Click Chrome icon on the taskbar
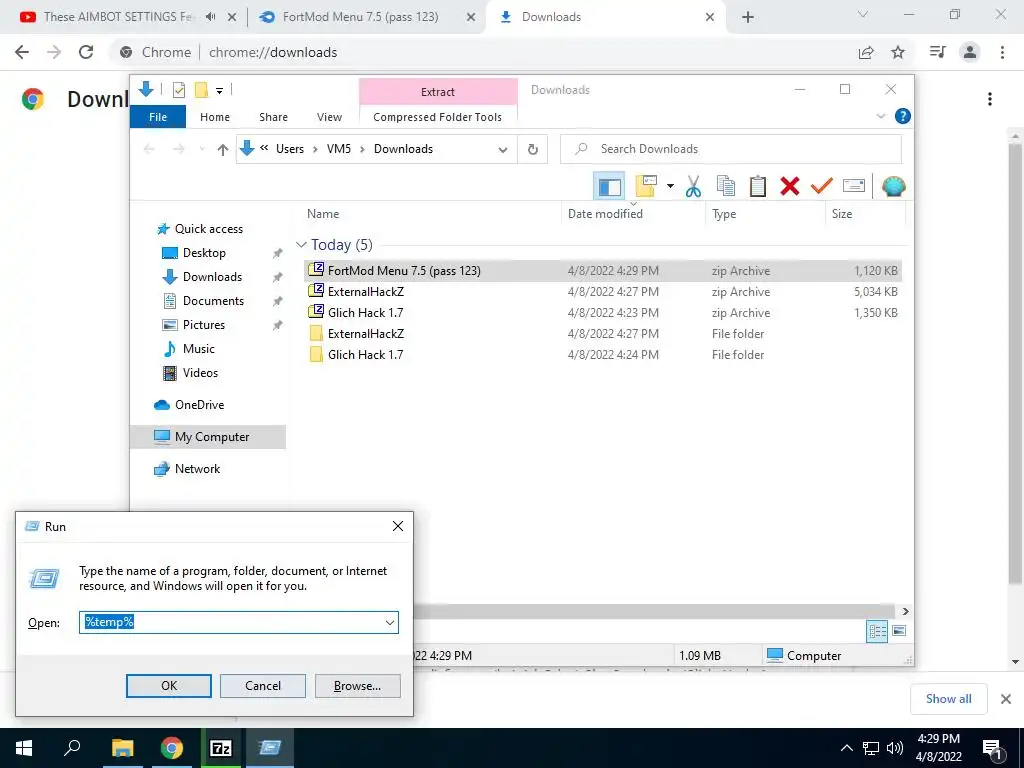The height and width of the screenshot is (768, 1024). pyautogui.click(x=172, y=748)
